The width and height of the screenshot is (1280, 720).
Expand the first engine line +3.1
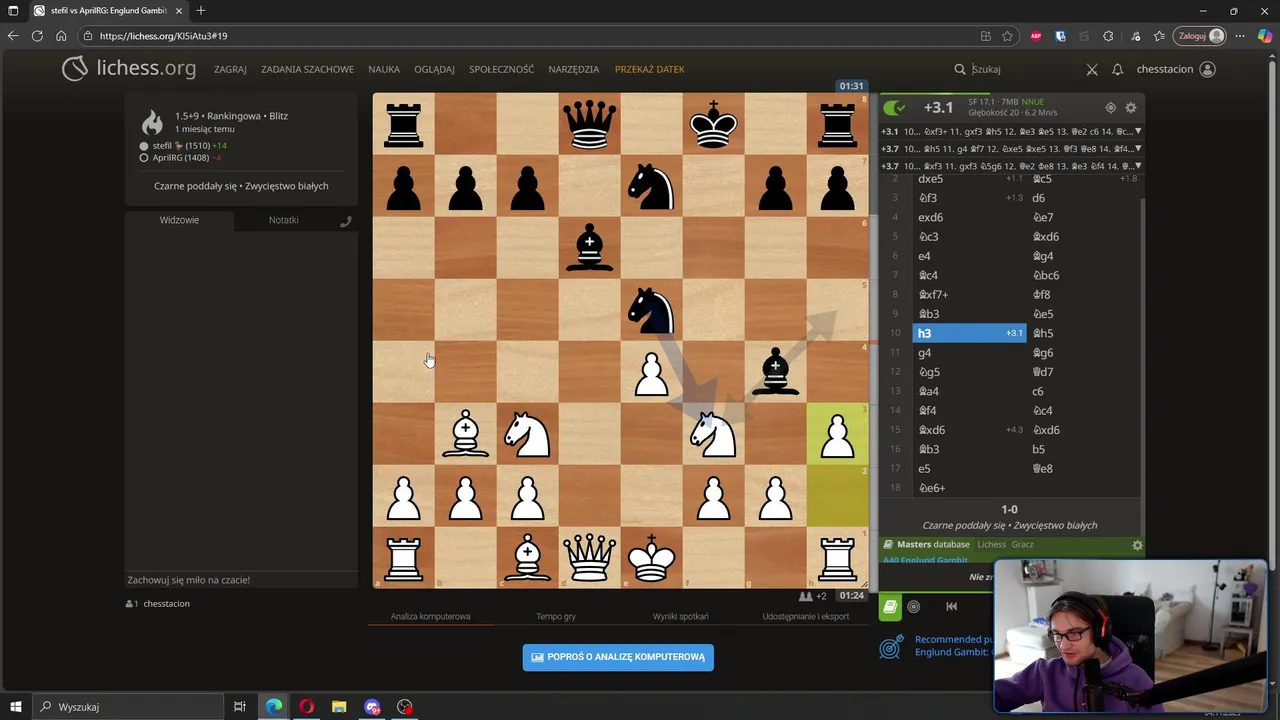(1138, 132)
